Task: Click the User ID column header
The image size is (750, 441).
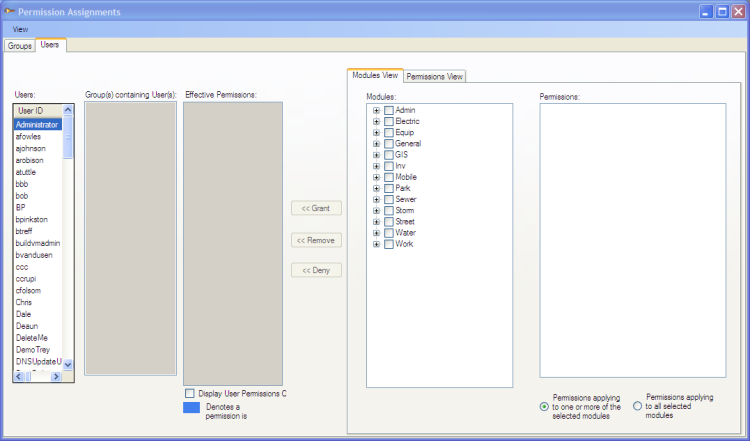Action: pos(38,110)
